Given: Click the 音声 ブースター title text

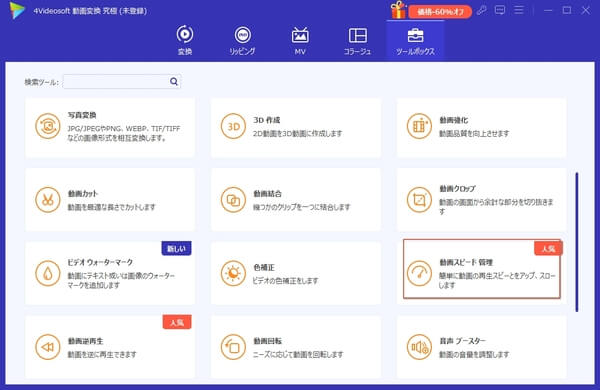Looking at the screenshot, I should (463, 341).
